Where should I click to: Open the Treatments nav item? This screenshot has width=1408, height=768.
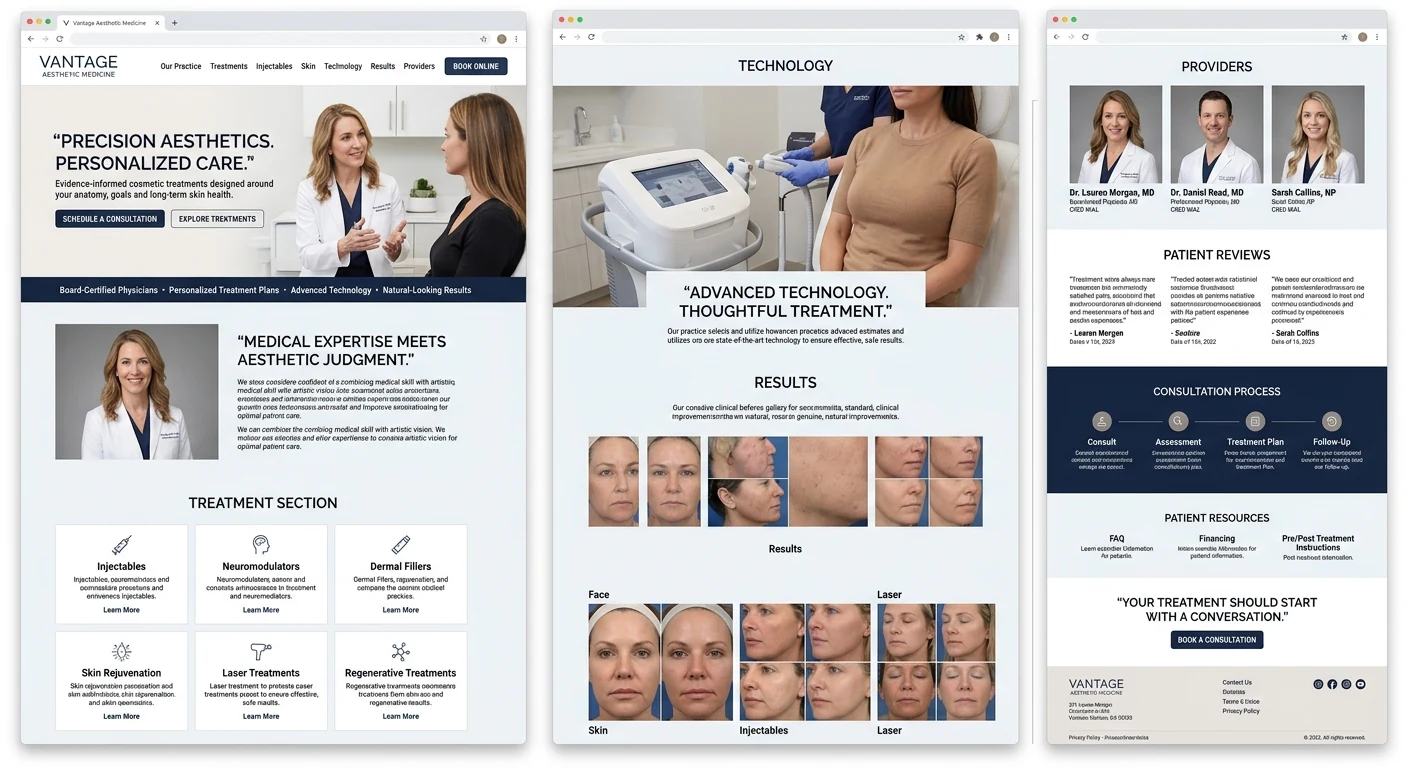tap(228, 66)
